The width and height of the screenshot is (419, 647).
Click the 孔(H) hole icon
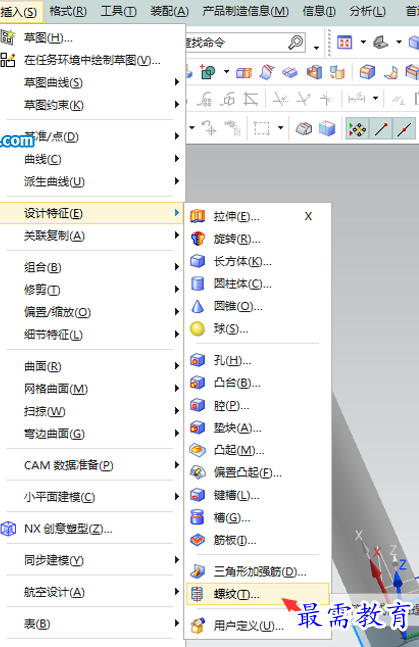pyautogui.click(x=197, y=360)
